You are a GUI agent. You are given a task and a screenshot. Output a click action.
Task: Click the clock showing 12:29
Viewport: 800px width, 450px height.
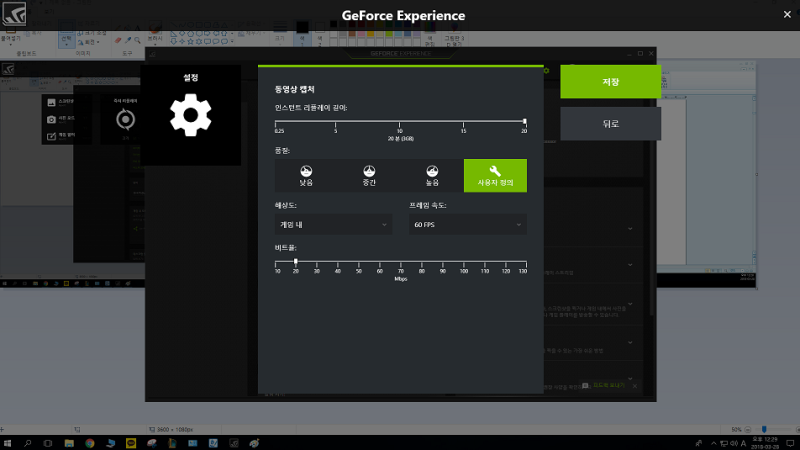(x=764, y=442)
